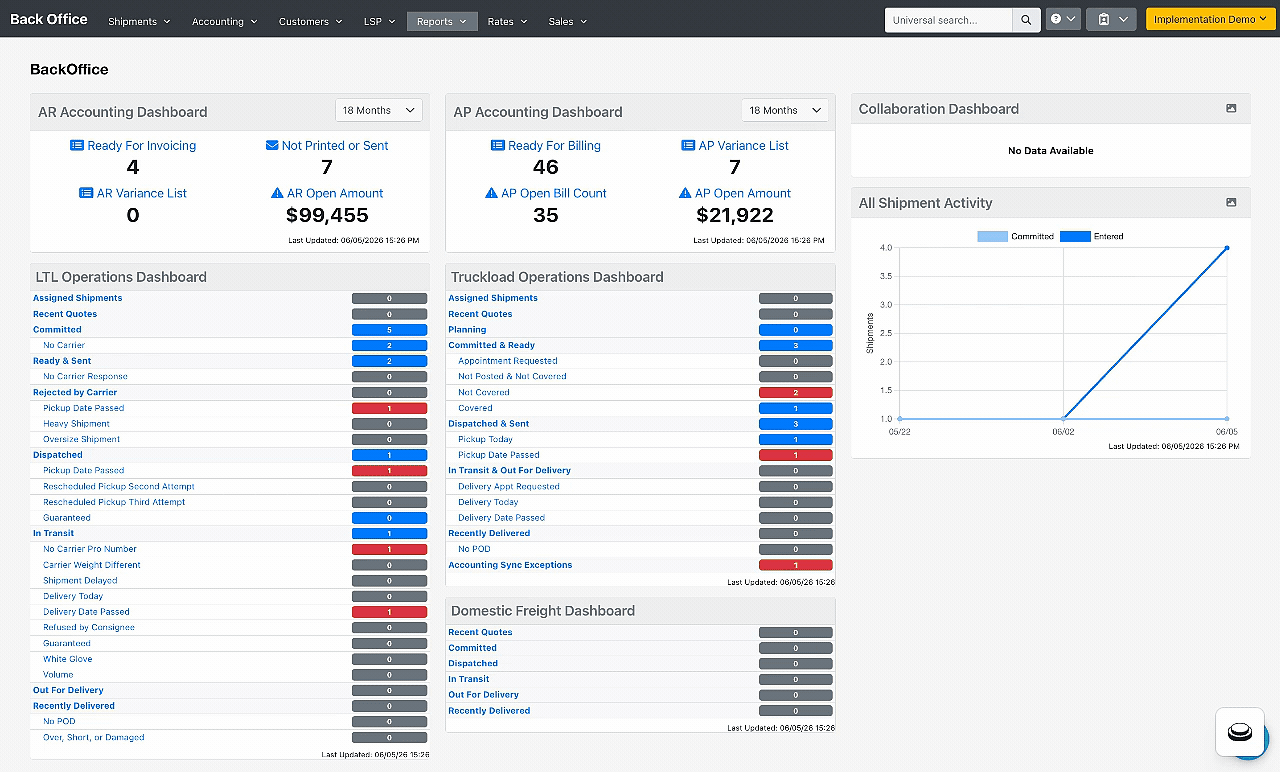Click the universal search magnifier icon

1026,20
